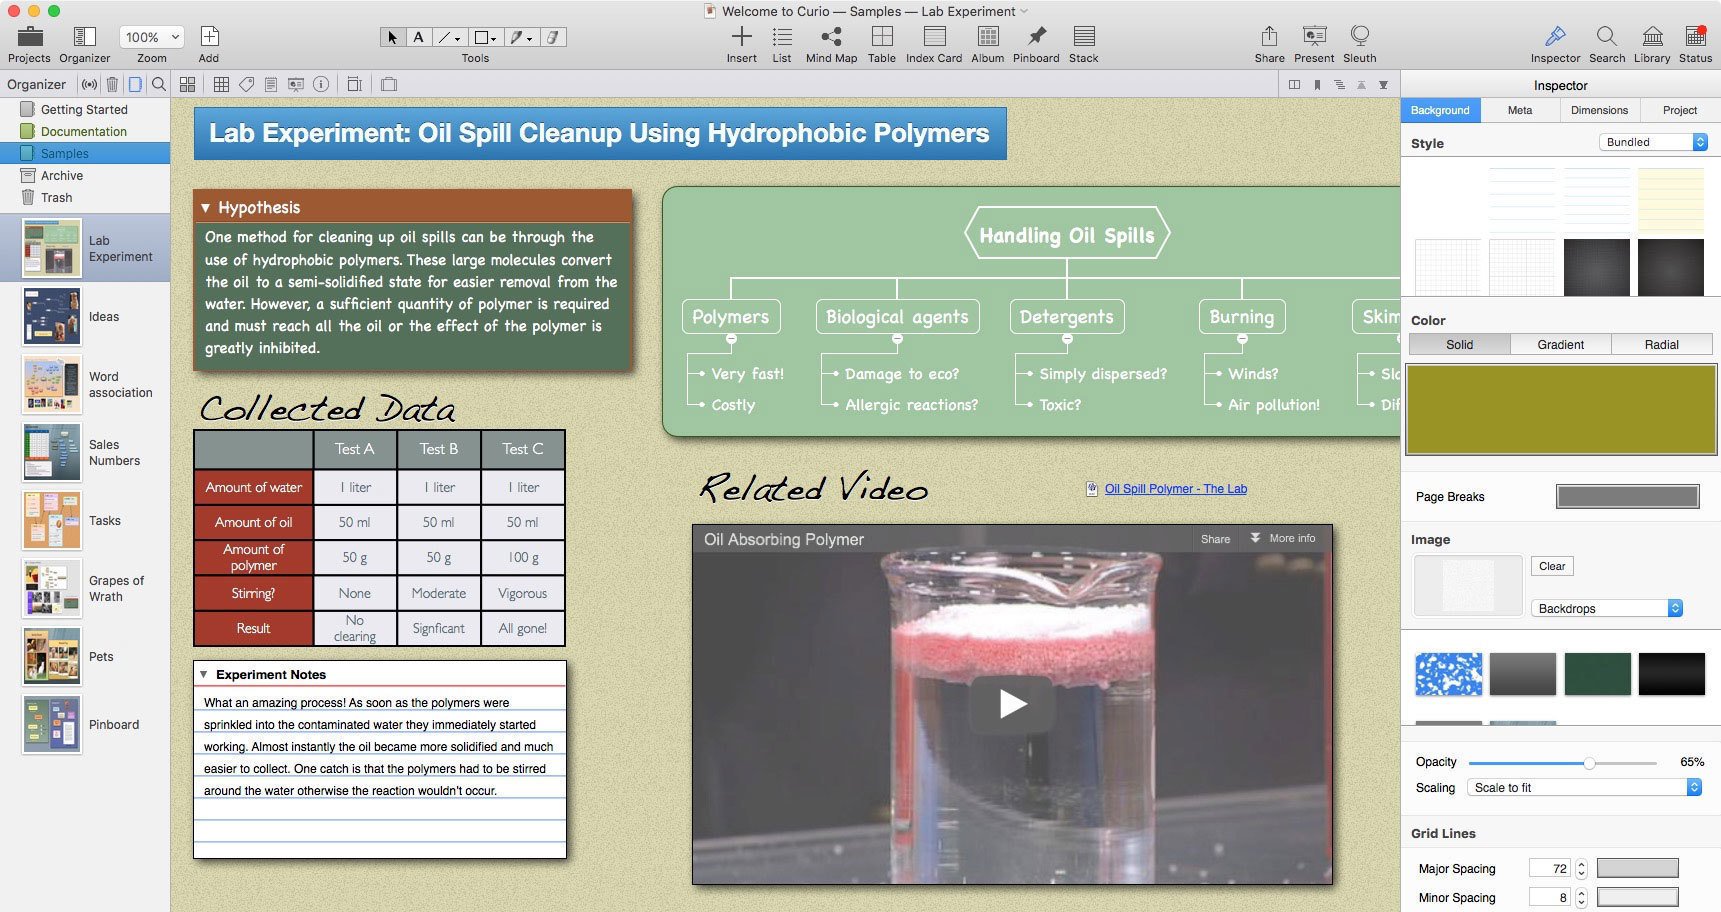Click the olive background color swatch

[1560, 410]
